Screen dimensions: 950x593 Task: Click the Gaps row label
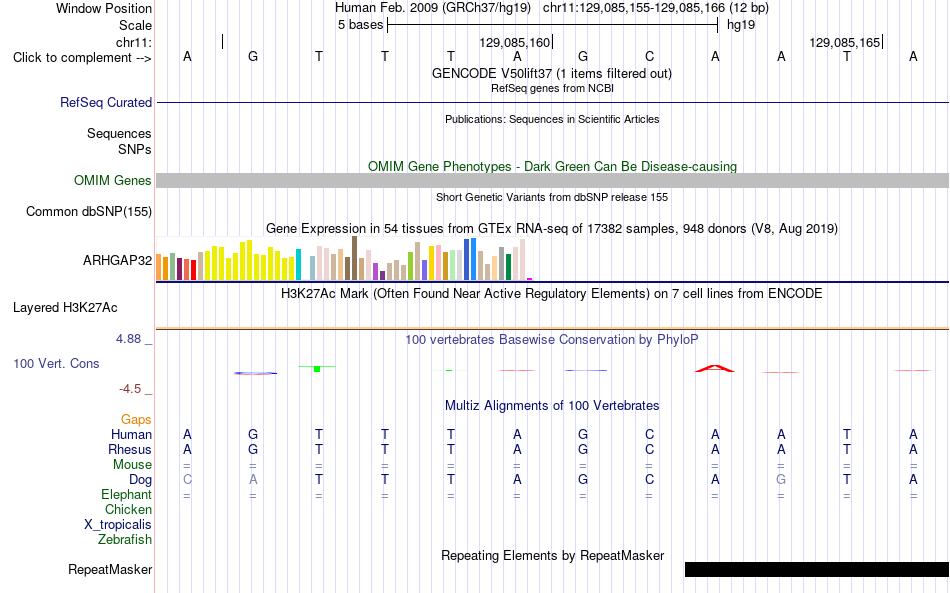point(136,419)
